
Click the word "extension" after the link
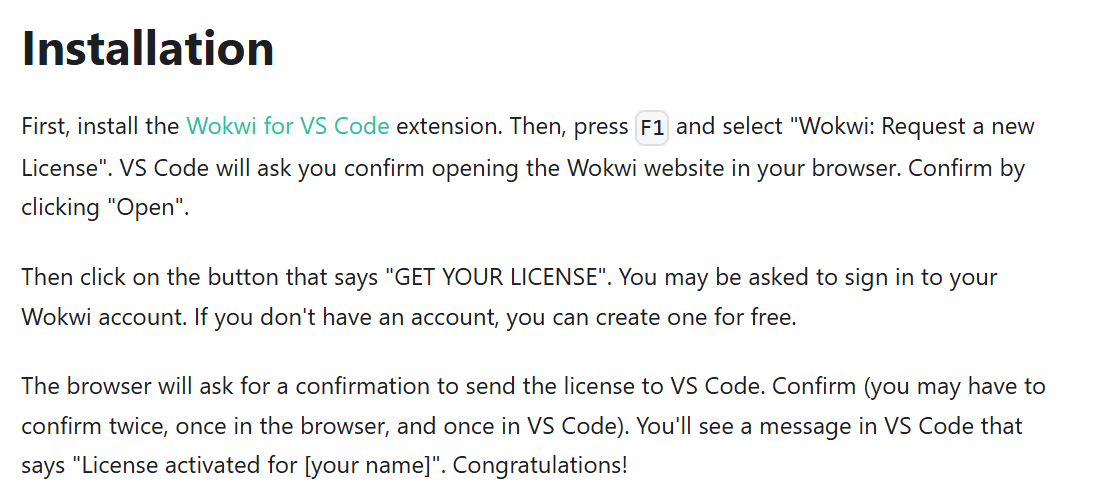click(445, 127)
